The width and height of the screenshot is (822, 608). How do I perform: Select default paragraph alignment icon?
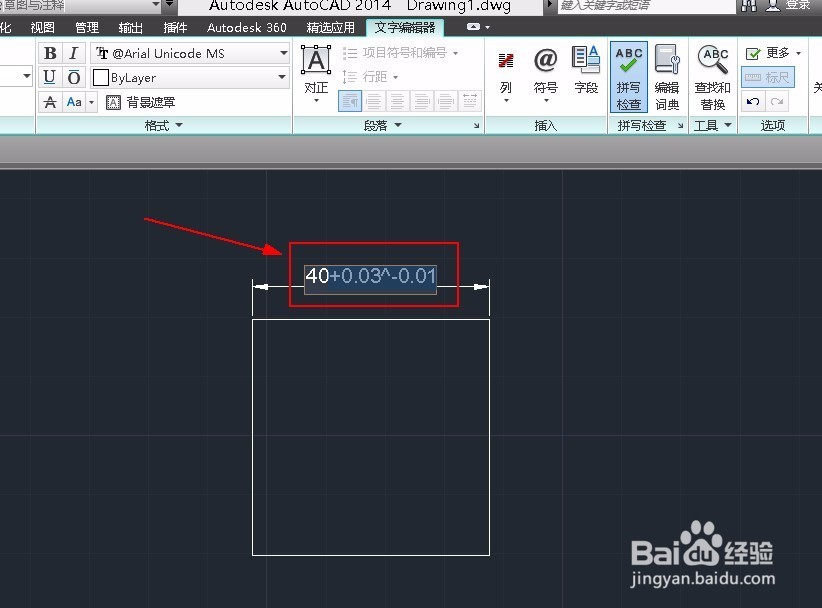coord(350,101)
